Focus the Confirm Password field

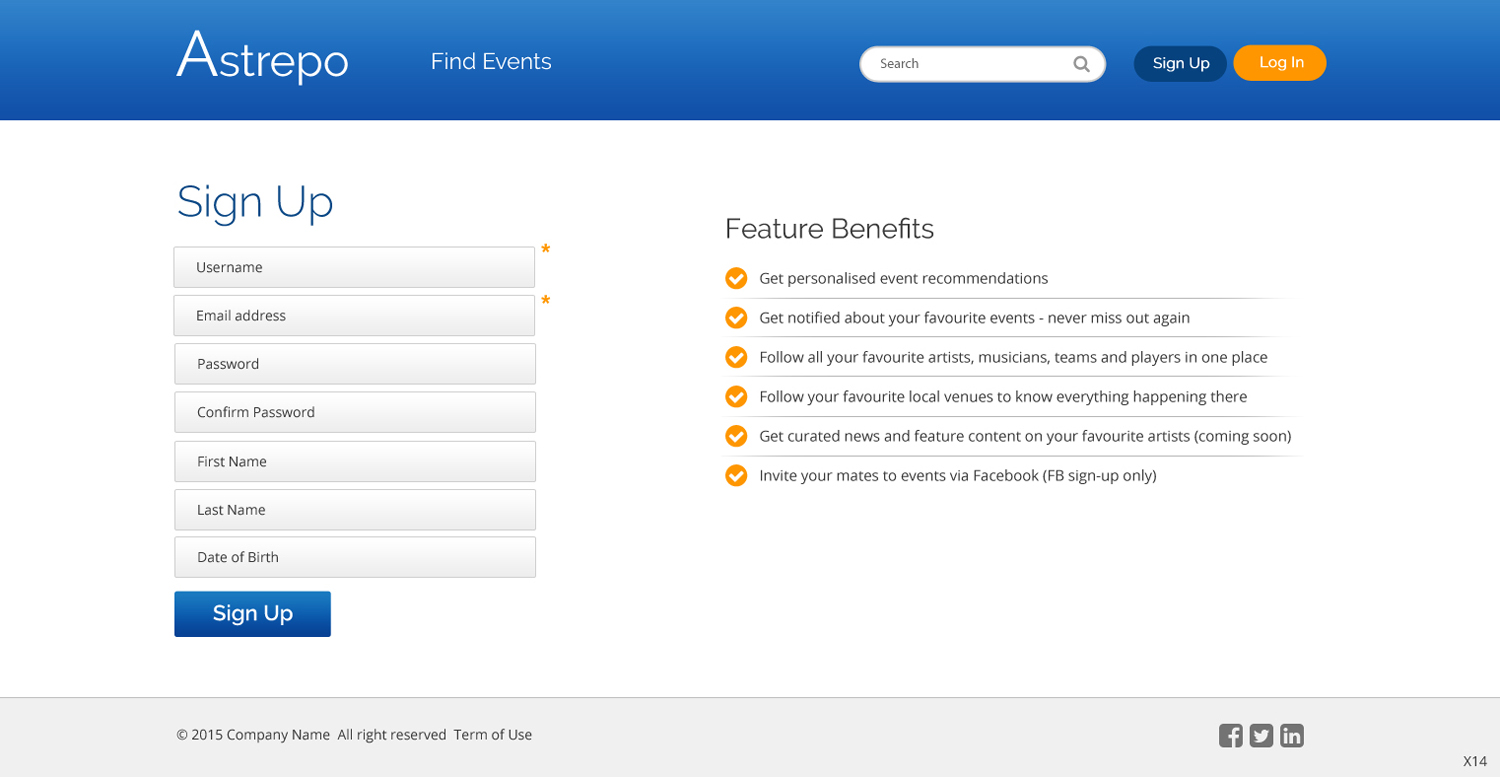tap(355, 412)
